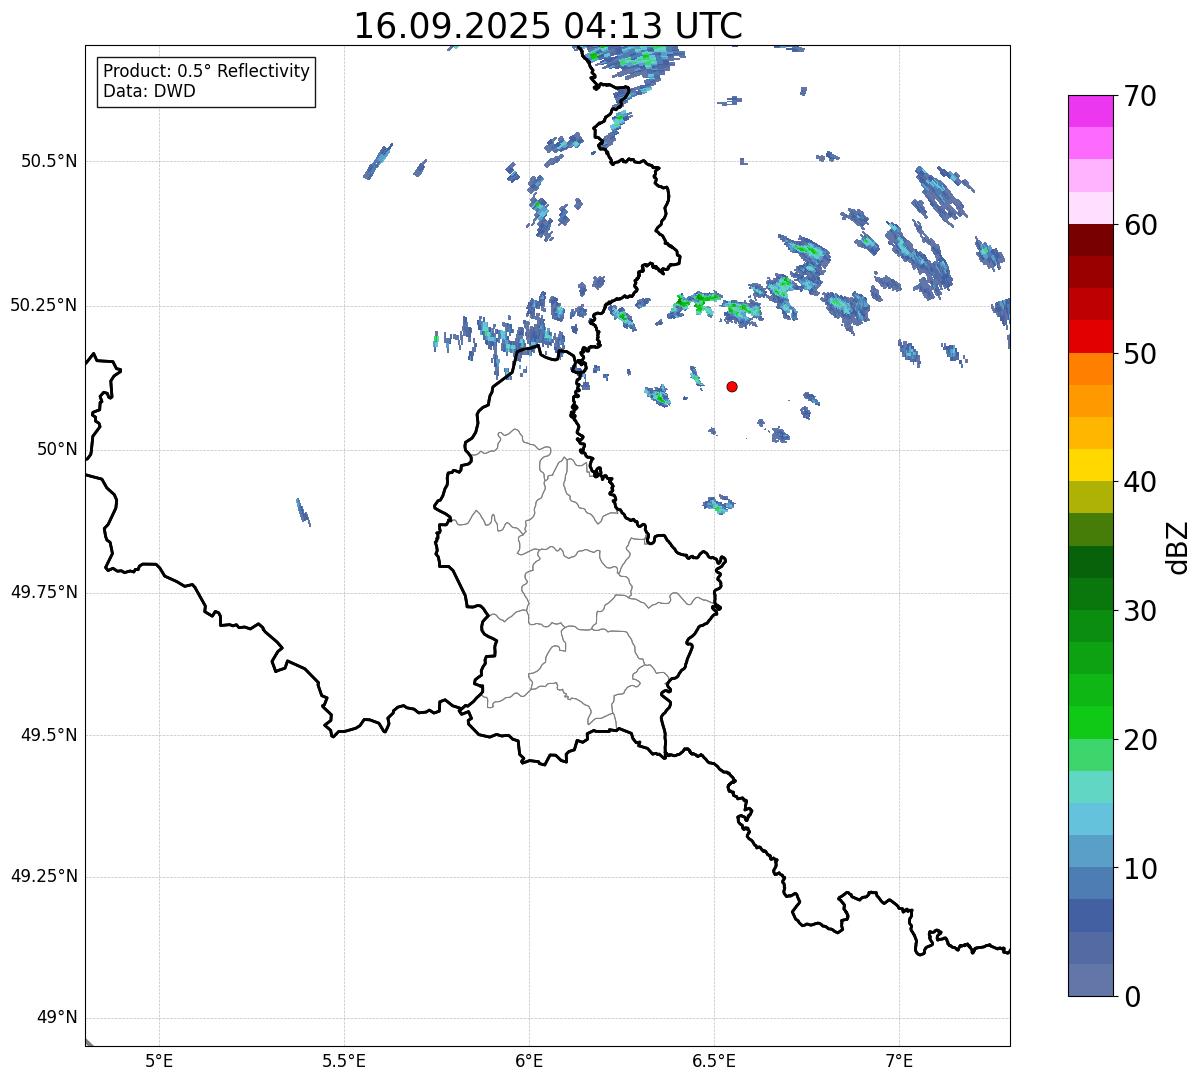Click the 49.5°N latitude label
Image resolution: width=1202 pixels, height=1081 pixels.
[x=49, y=735]
